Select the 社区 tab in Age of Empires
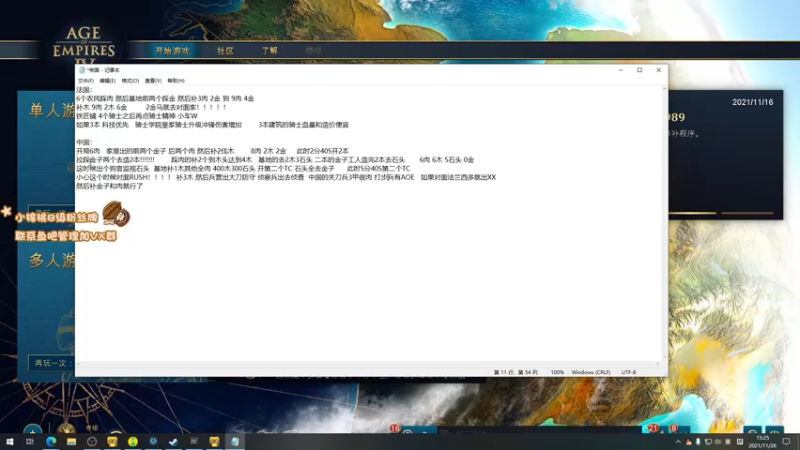800x450 pixels. pyautogui.click(x=225, y=51)
